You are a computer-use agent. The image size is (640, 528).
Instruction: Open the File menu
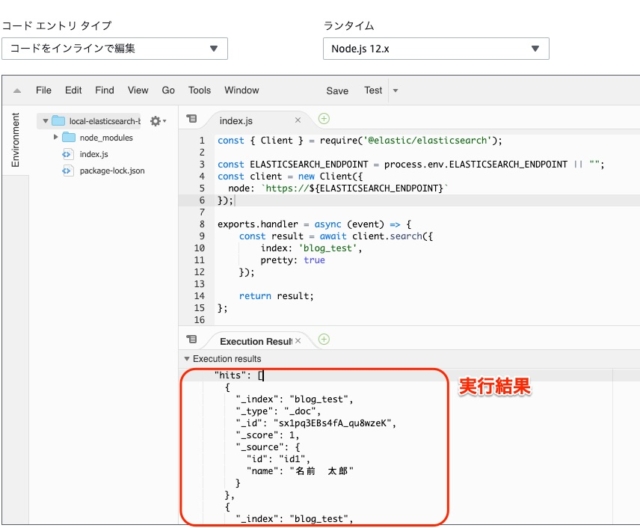pos(43,90)
